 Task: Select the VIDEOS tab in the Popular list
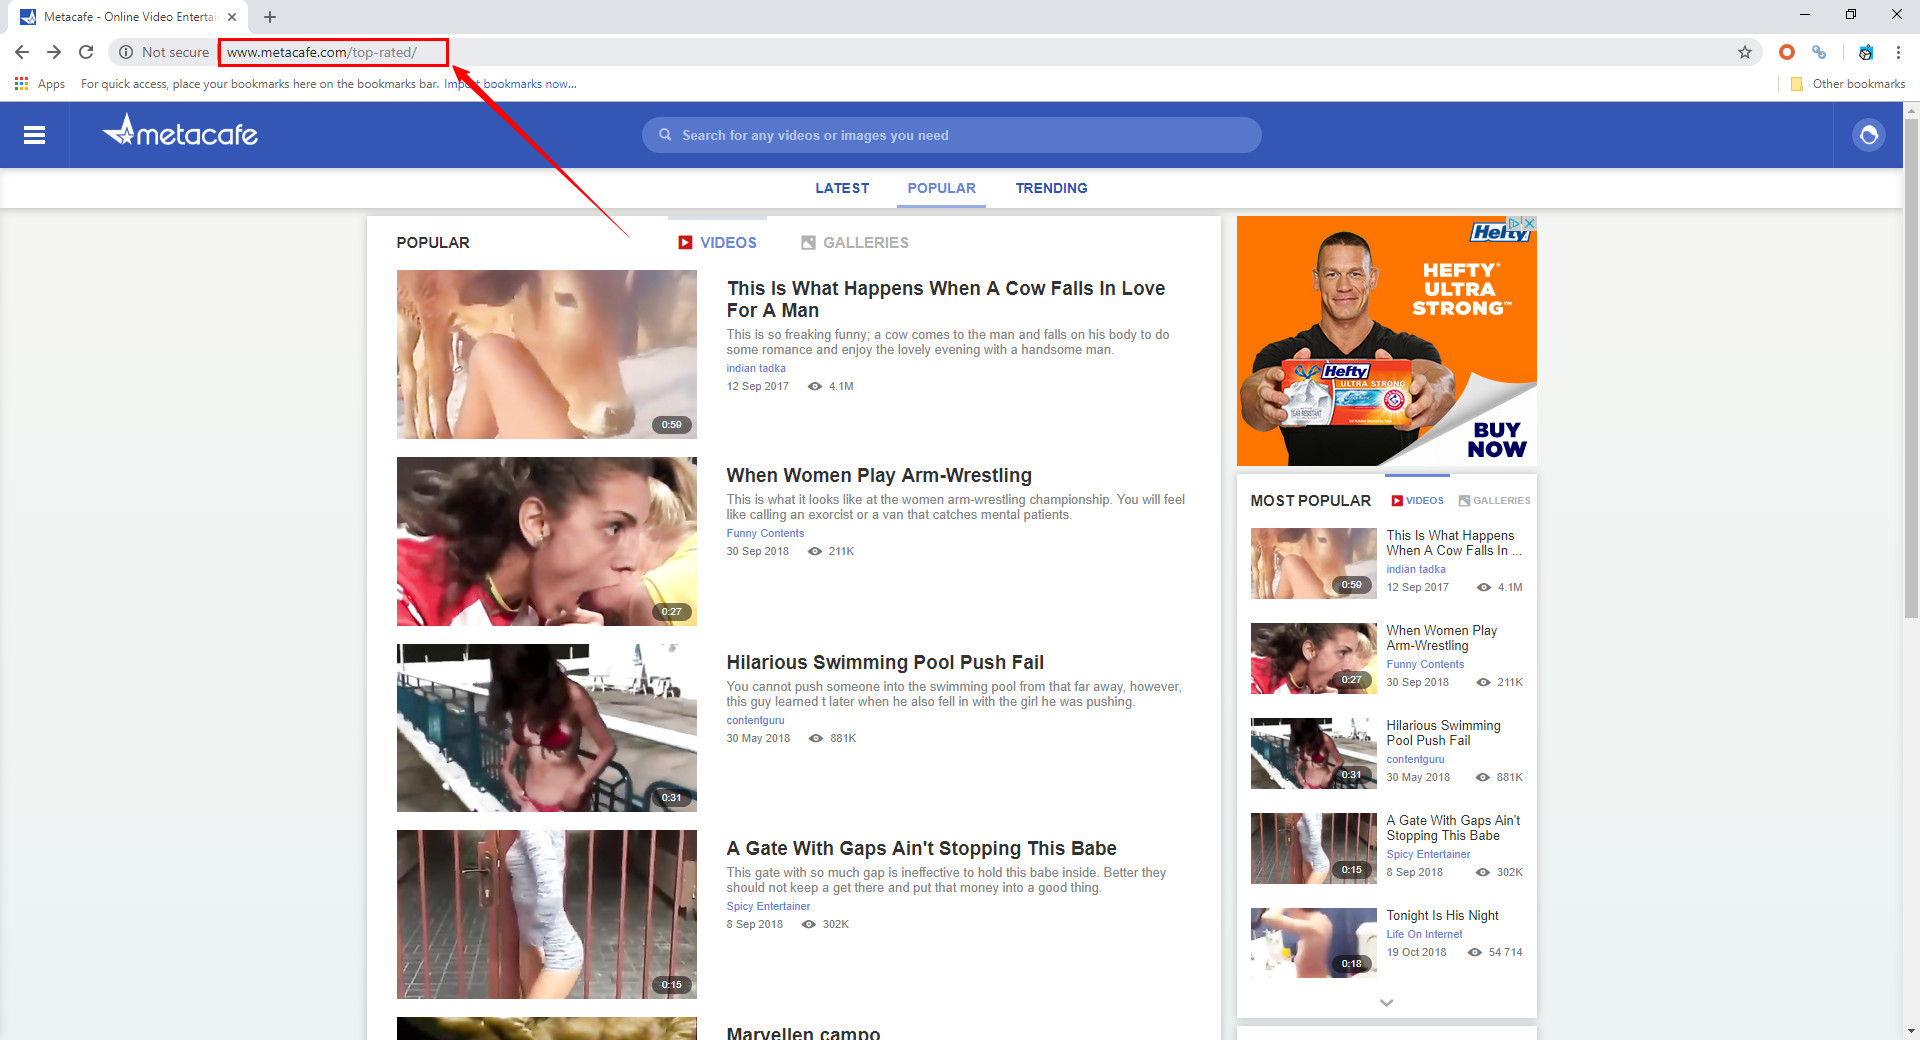coord(717,243)
